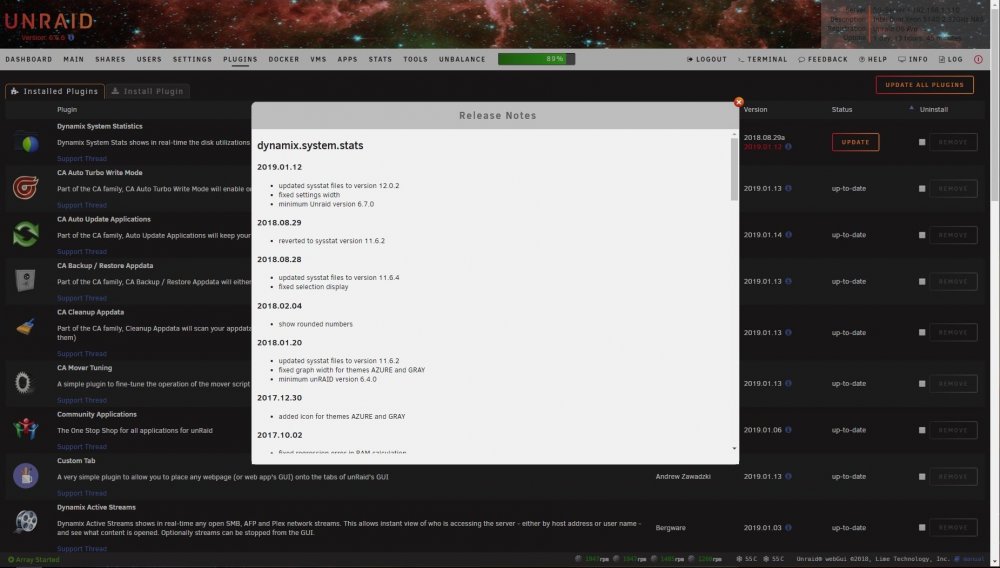Screen dimensions: 1000x568
Task: Click the Dynamix Active Streams film reel icon
Action: (26, 521)
